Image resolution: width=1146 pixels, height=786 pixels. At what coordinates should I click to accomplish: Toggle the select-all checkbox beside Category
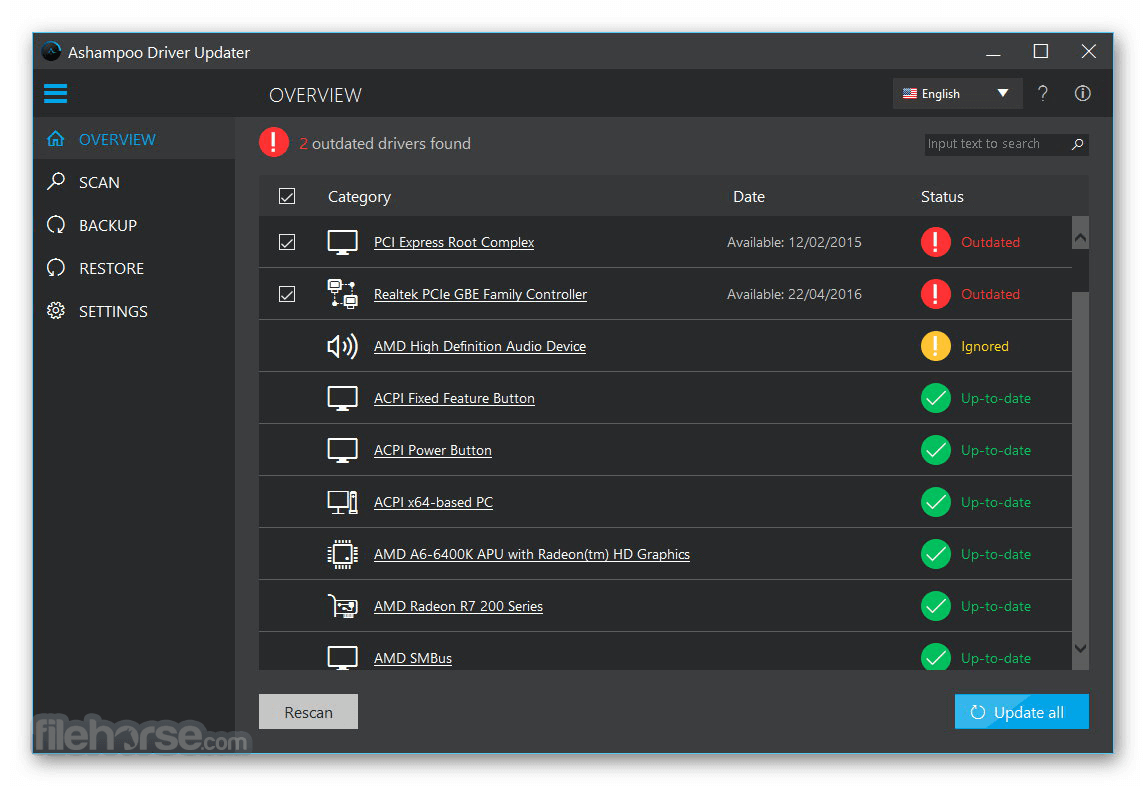[287, 196]
